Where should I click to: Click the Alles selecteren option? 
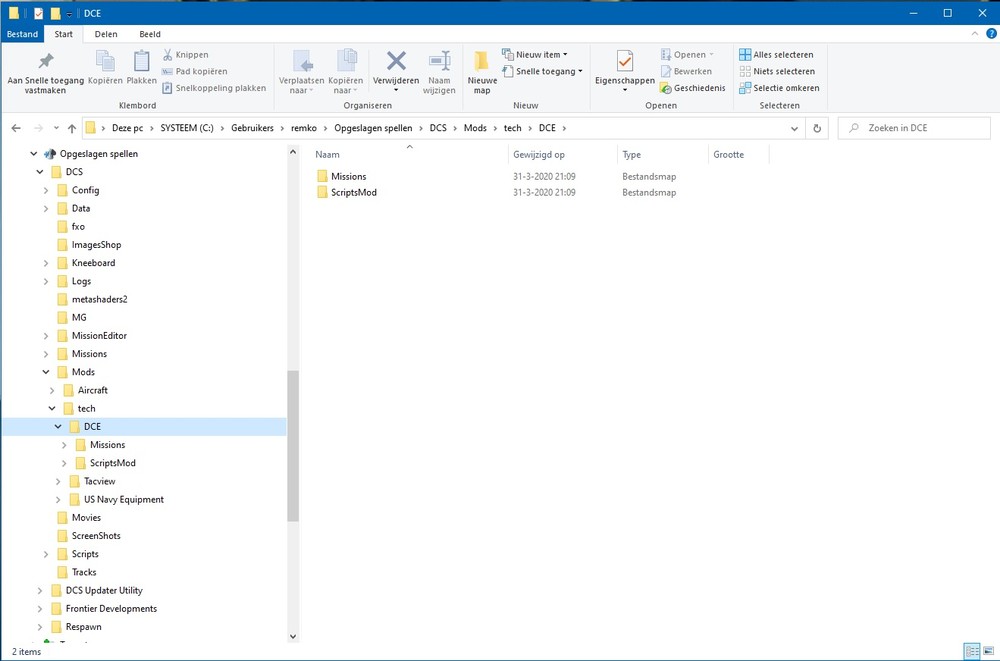[778, 54]
